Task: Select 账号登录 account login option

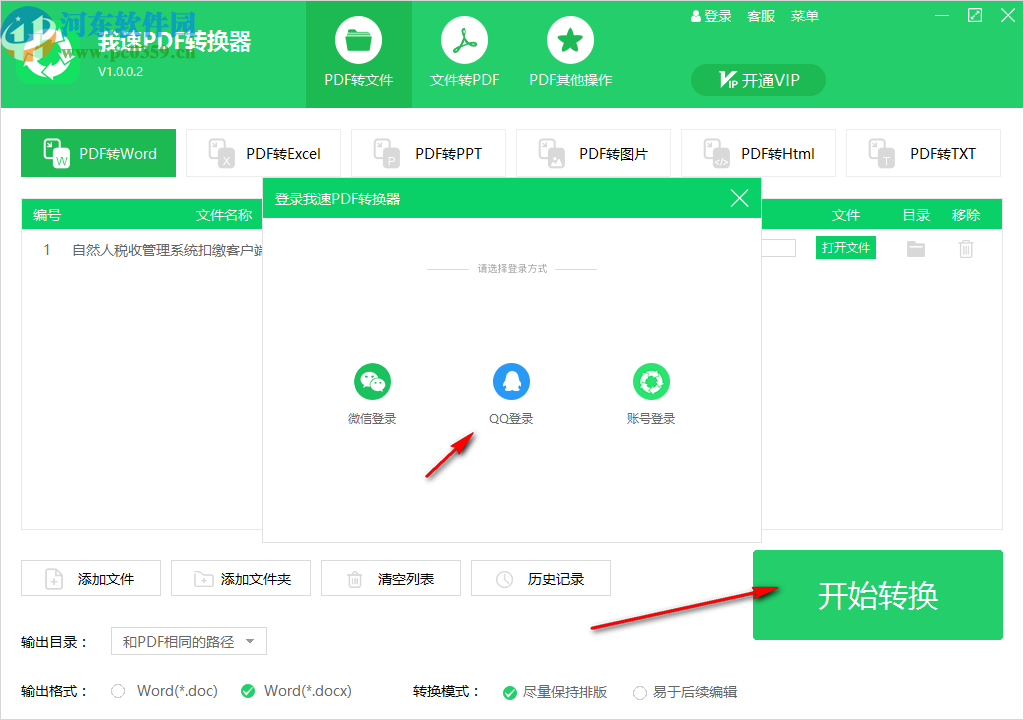Action: click(651, 381)
